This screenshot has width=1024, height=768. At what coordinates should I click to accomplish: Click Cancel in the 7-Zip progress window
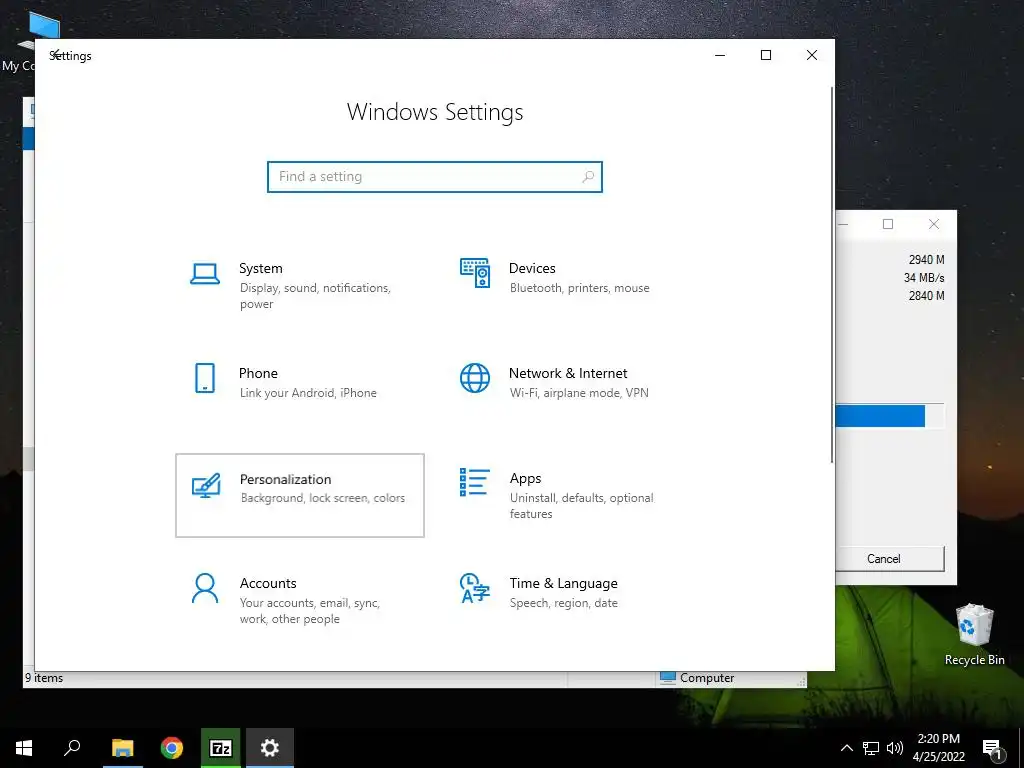coord(889,559)
